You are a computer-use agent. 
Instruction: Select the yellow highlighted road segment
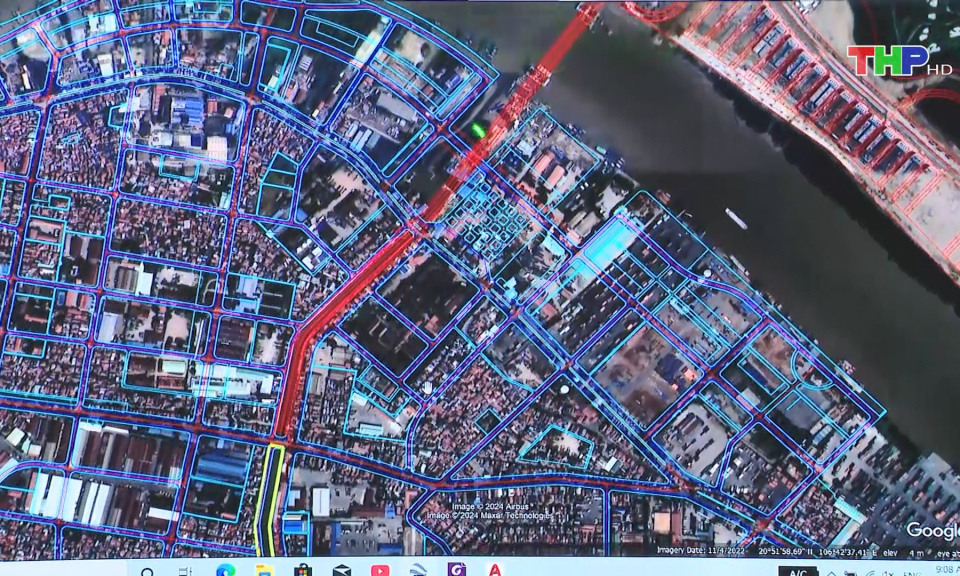click(x=269, y=498)
